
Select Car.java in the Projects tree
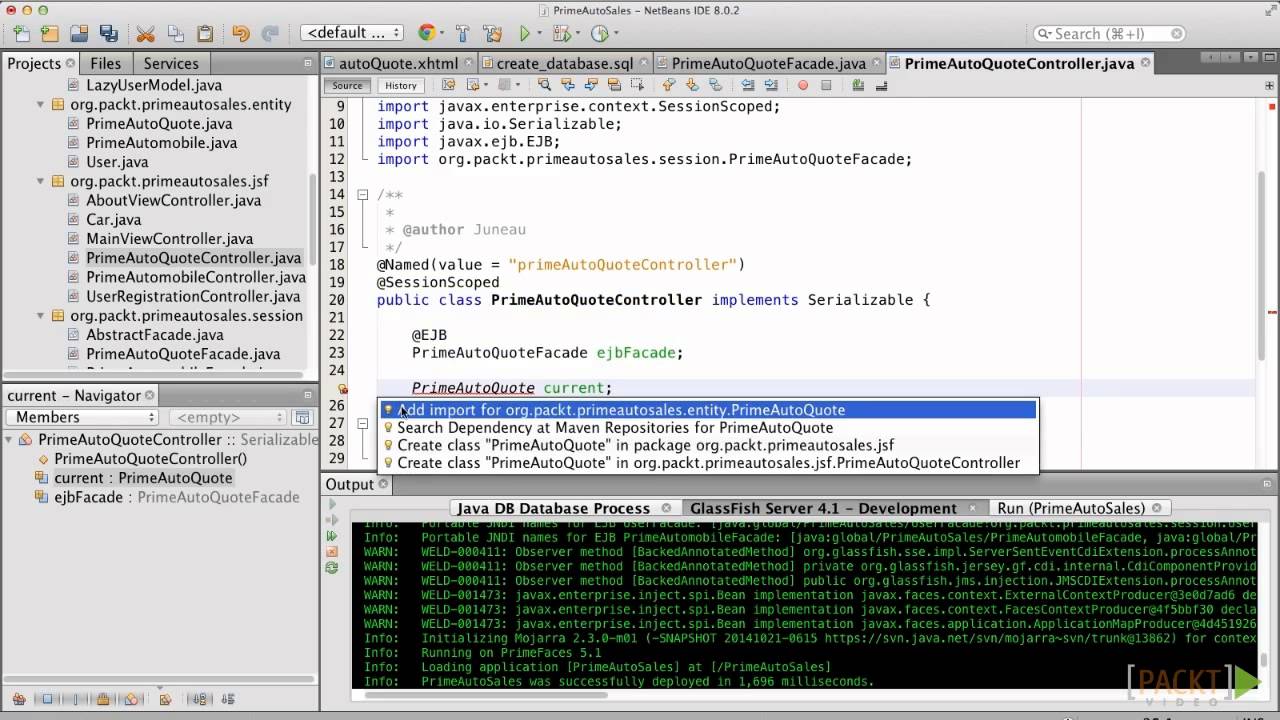[113, 220]
